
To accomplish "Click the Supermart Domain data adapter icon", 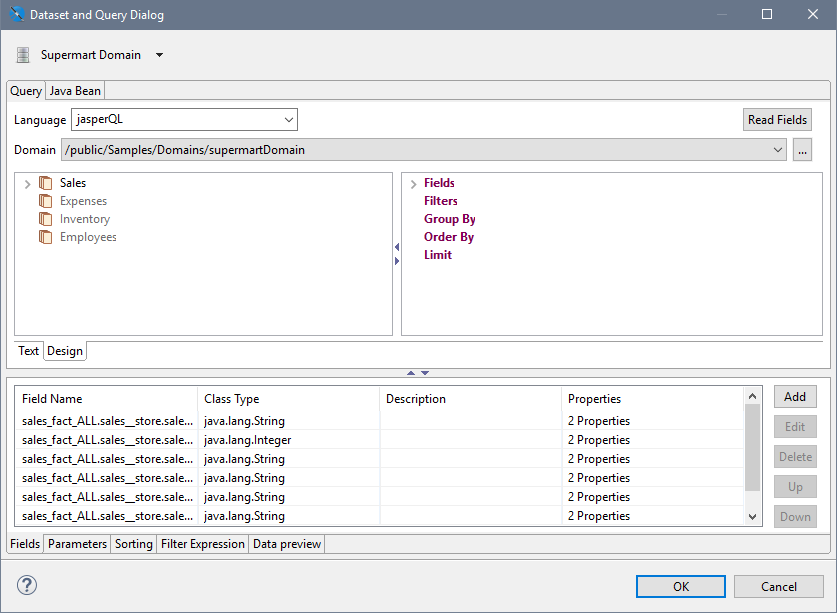I will [23, 55].
